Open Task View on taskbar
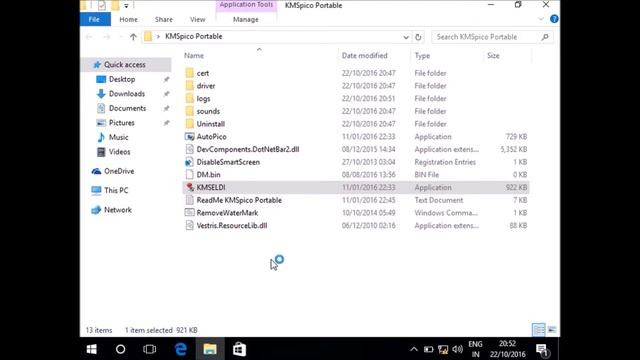640x360 pixels. point(150,349)
